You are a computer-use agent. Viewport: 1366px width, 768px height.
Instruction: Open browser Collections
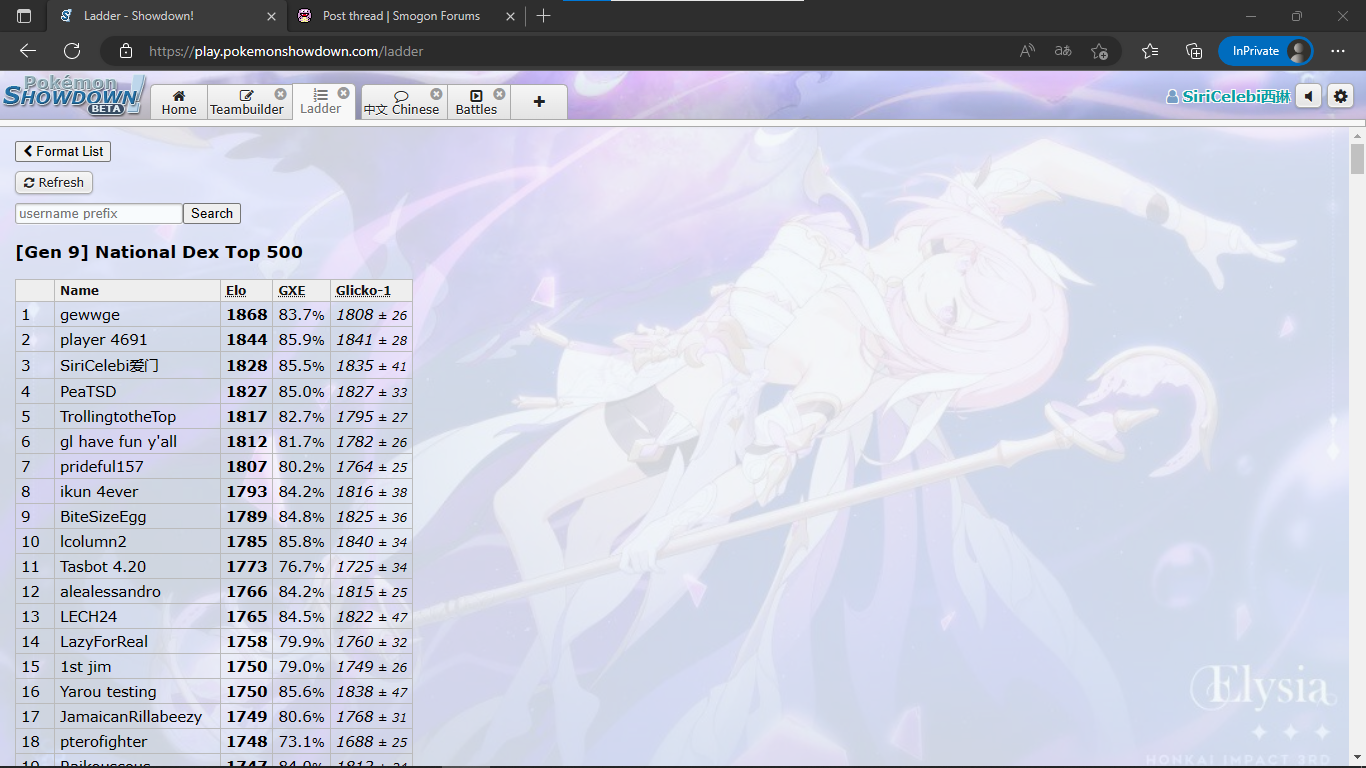coord(1193,51)
